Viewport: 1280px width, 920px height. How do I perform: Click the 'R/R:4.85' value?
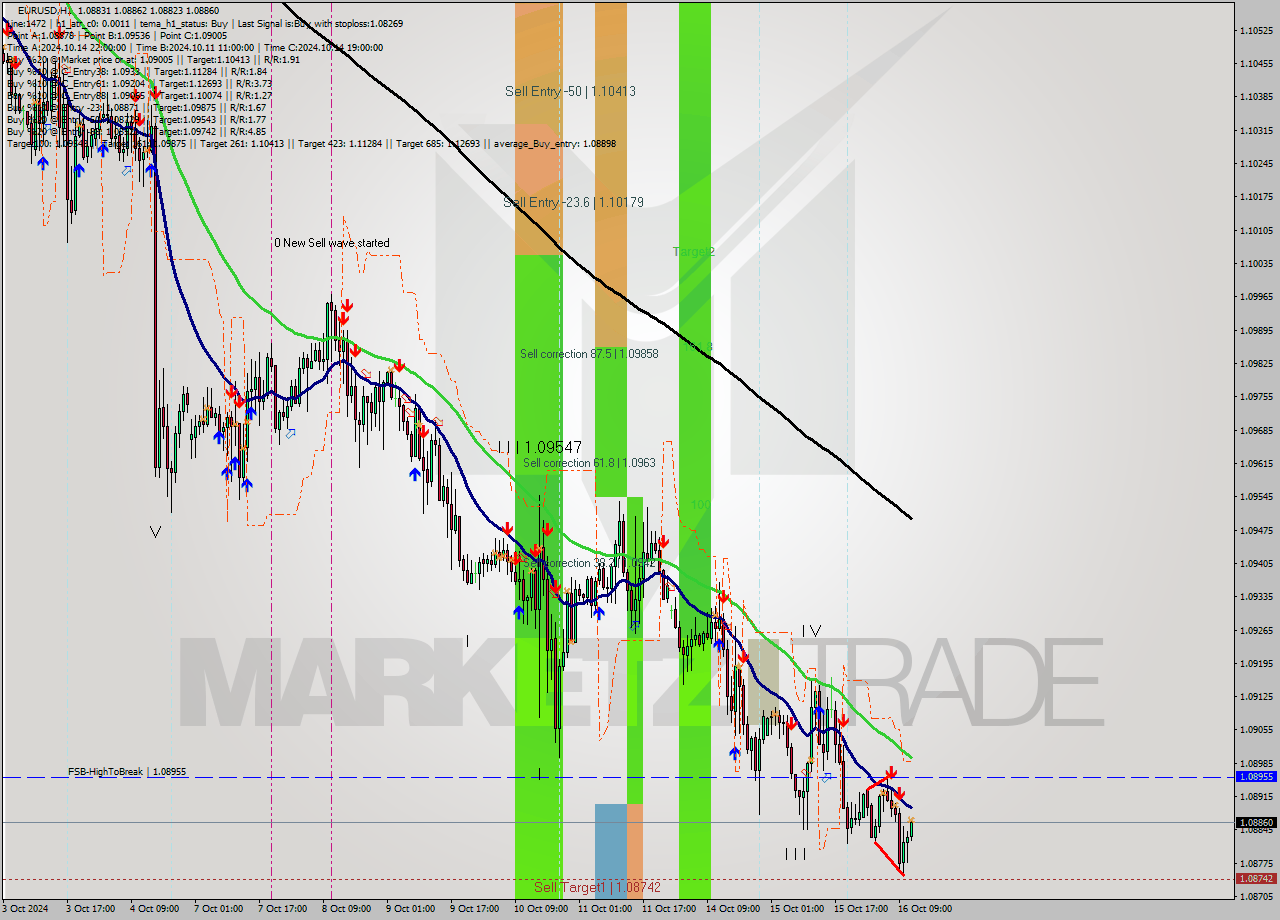pyautogui.click(x=248, y=132)
